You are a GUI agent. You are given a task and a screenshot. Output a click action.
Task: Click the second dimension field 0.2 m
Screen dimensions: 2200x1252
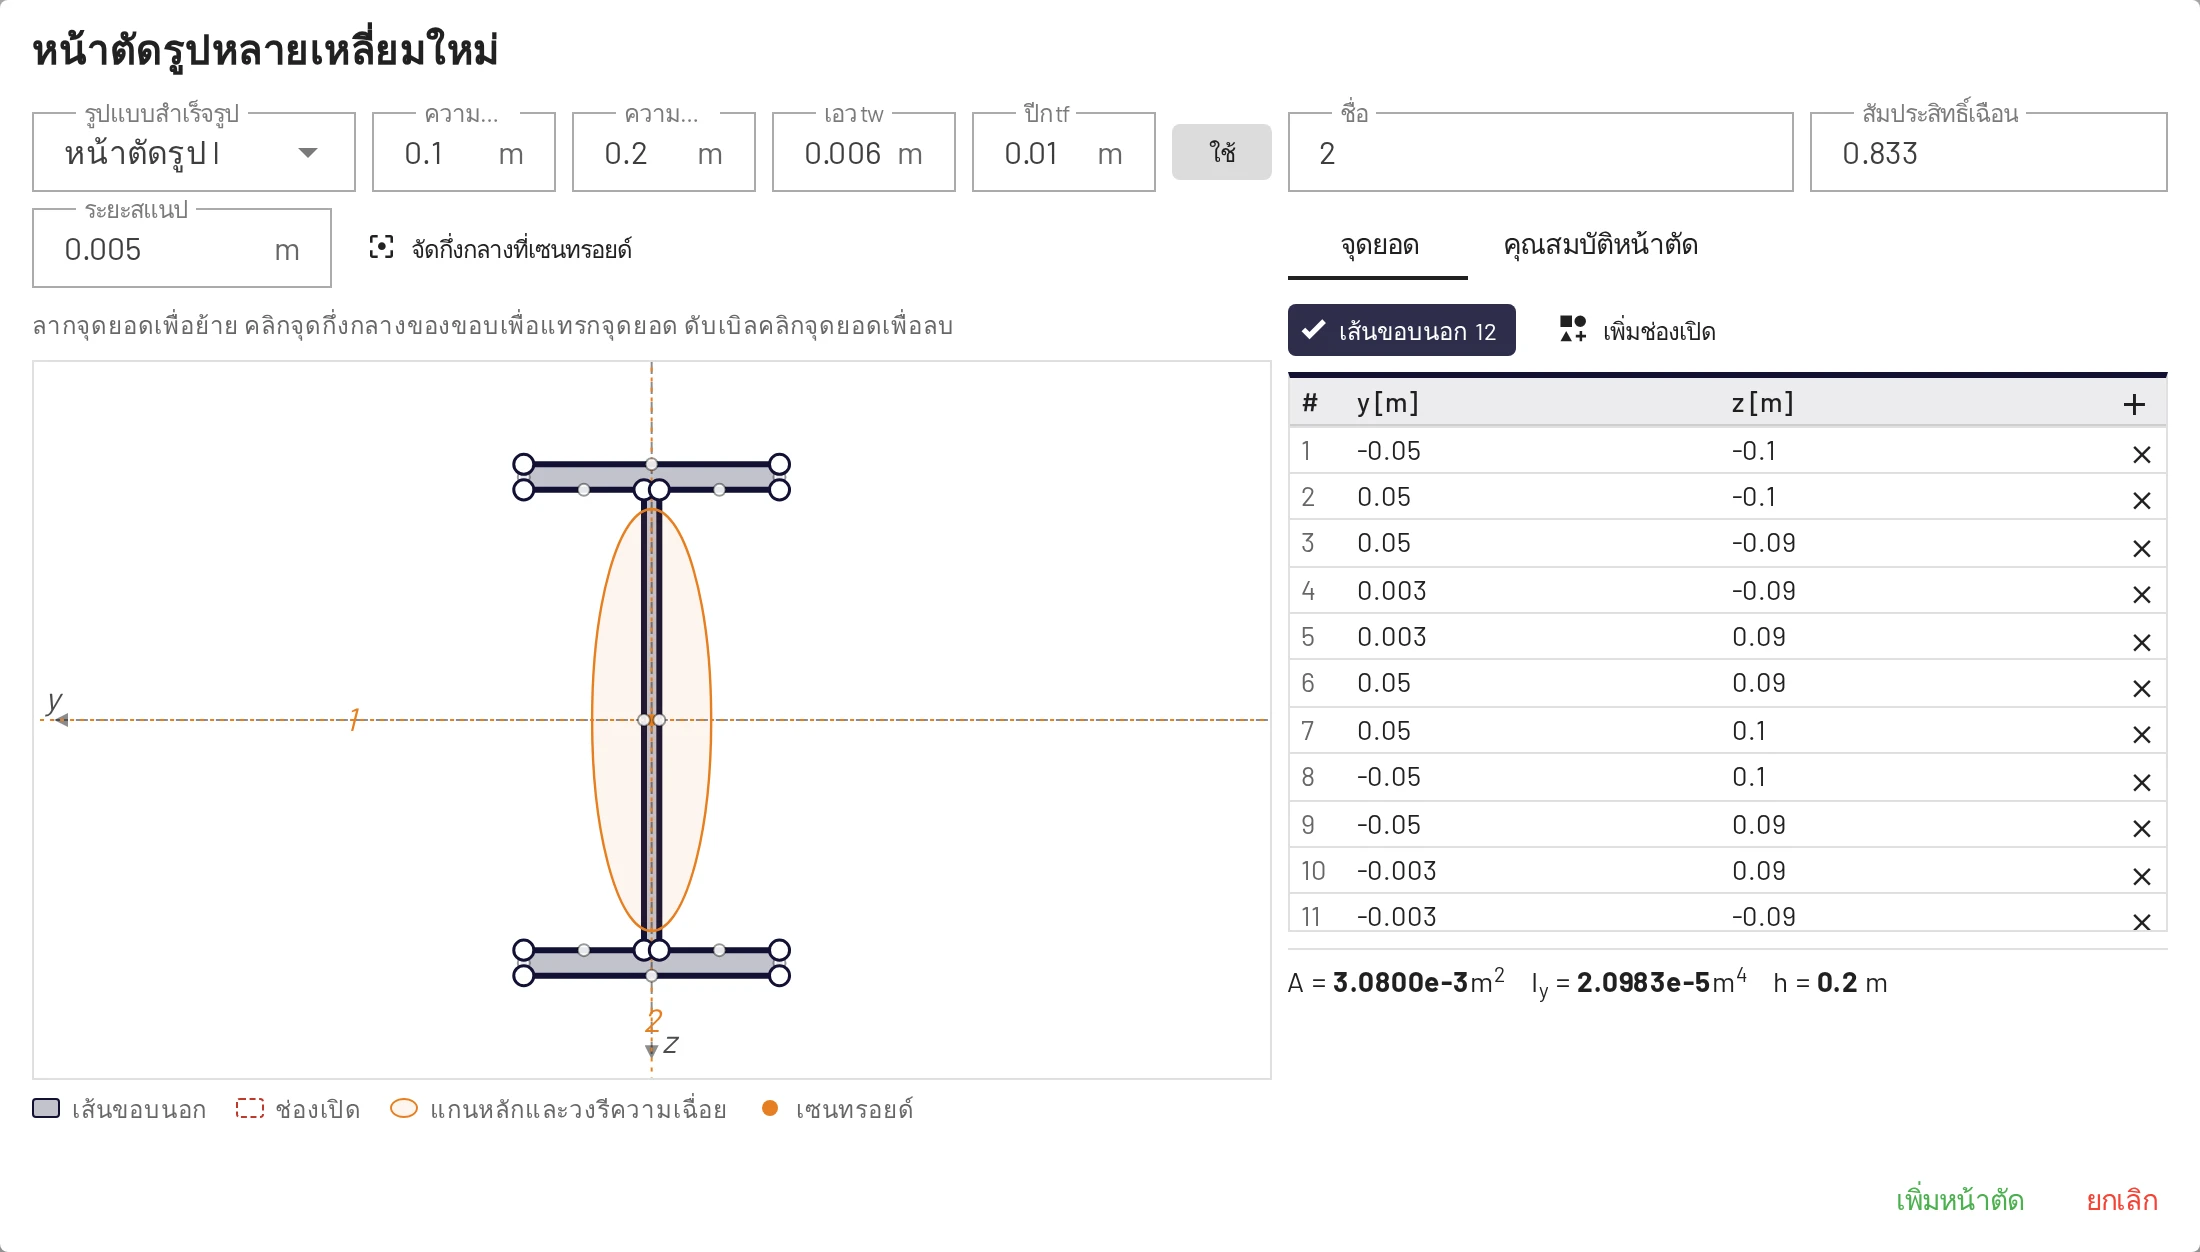coord(664,152)
